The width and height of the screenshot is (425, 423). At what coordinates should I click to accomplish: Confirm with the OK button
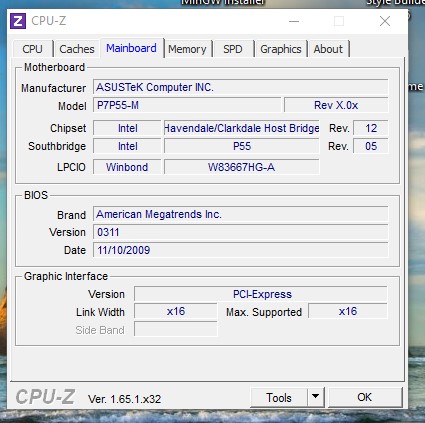365,397
